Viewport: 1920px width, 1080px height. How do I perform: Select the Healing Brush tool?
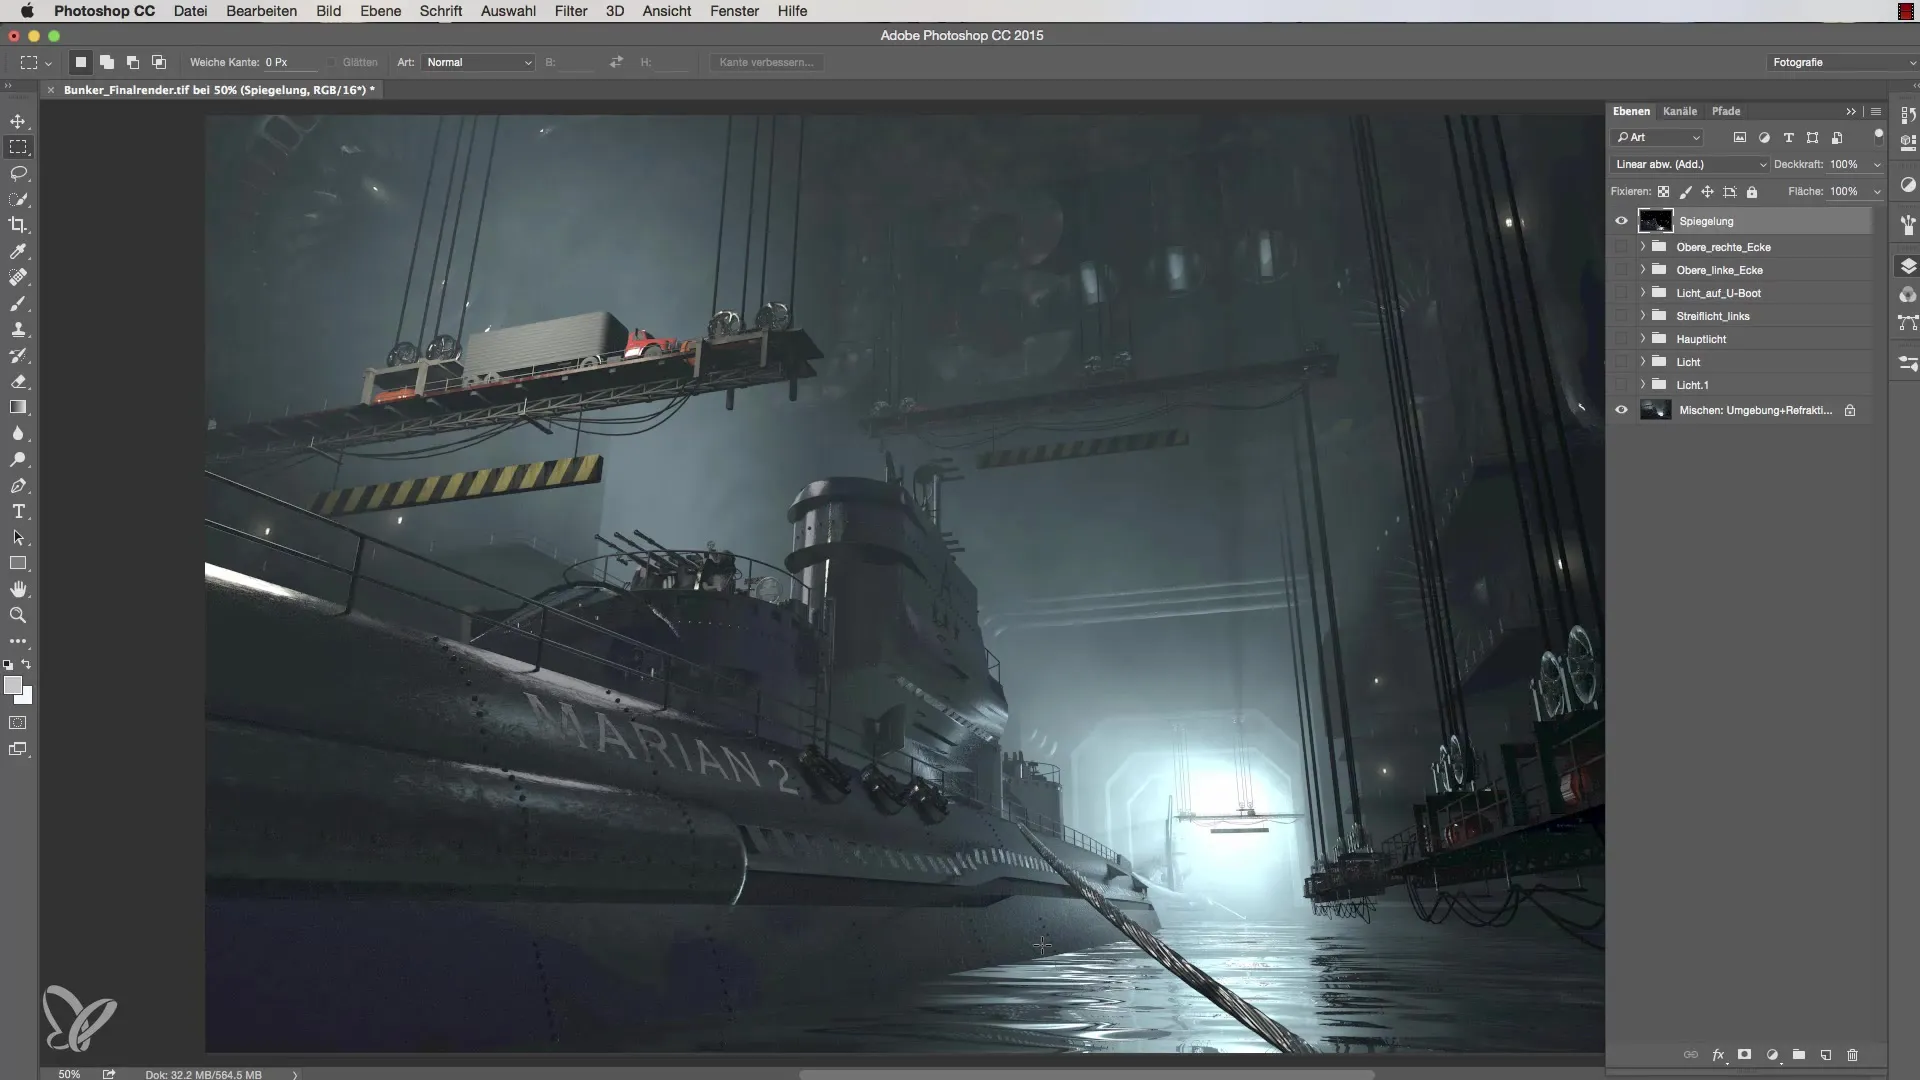tap(18, 277)
